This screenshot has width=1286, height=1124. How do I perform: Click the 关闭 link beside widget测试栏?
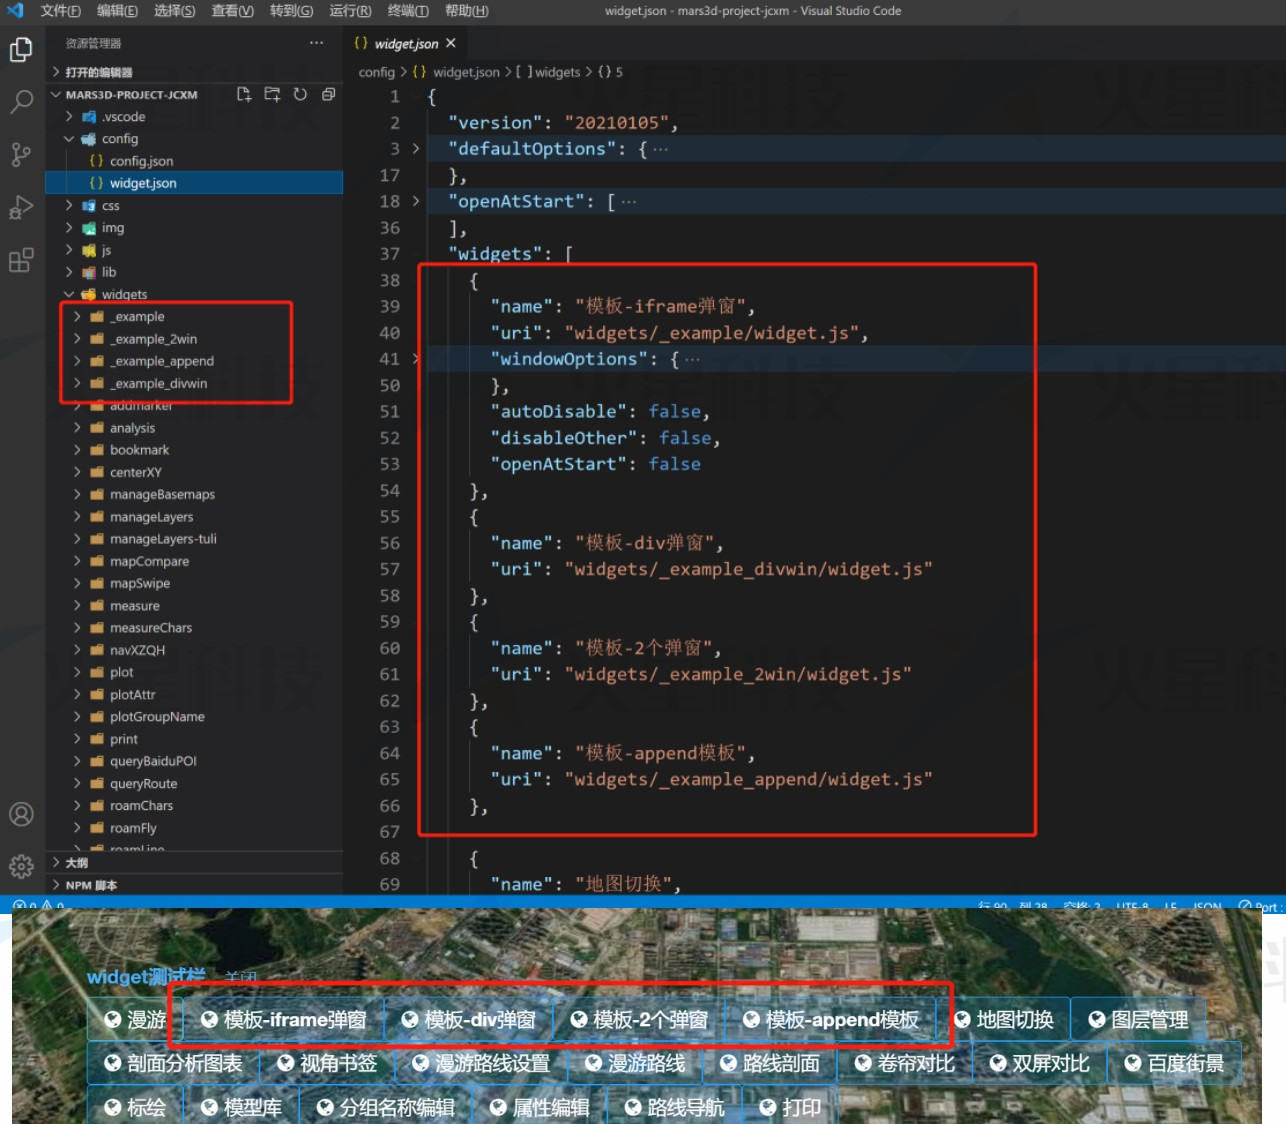click(241, 977)
